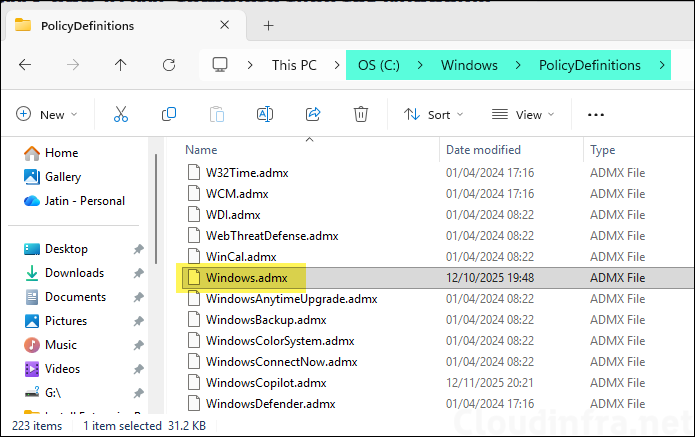Image resolution: width=695 pixels, height=437 pixels.
Task: Select WindowsBackup.admx file
Action: (266, 320)
